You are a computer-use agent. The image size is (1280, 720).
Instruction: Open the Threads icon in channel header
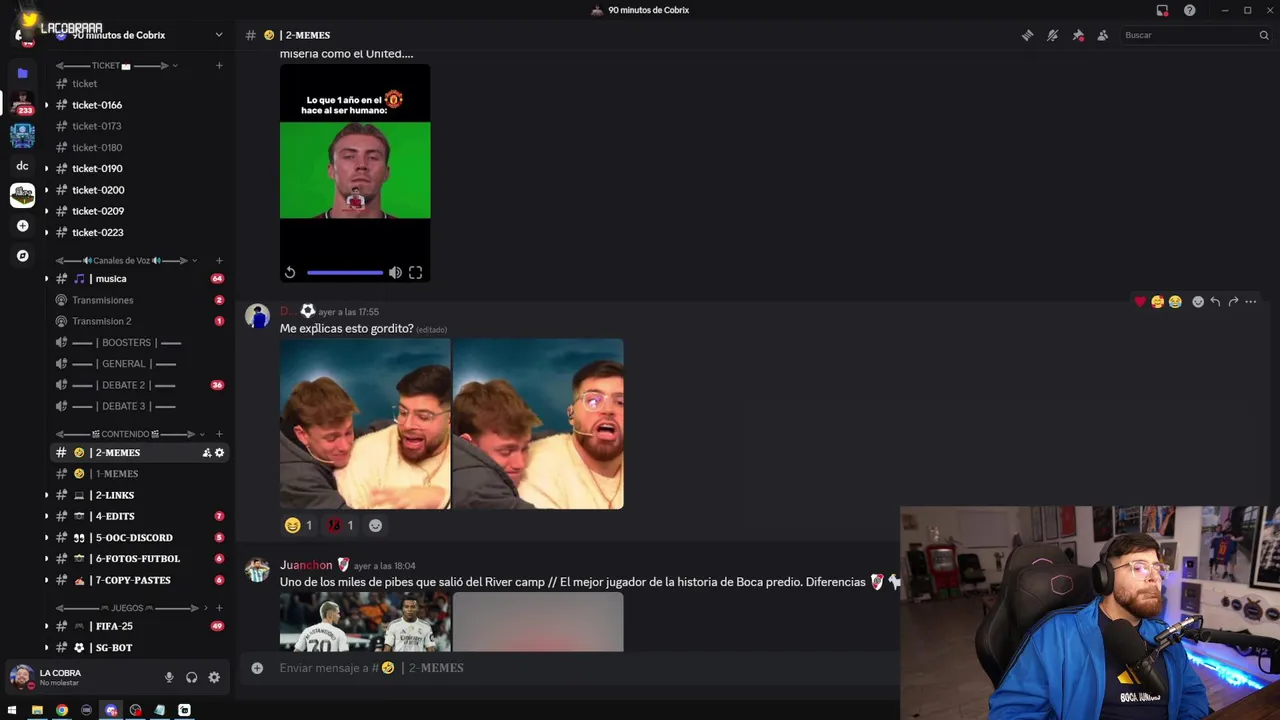(x=1027, y=35)
